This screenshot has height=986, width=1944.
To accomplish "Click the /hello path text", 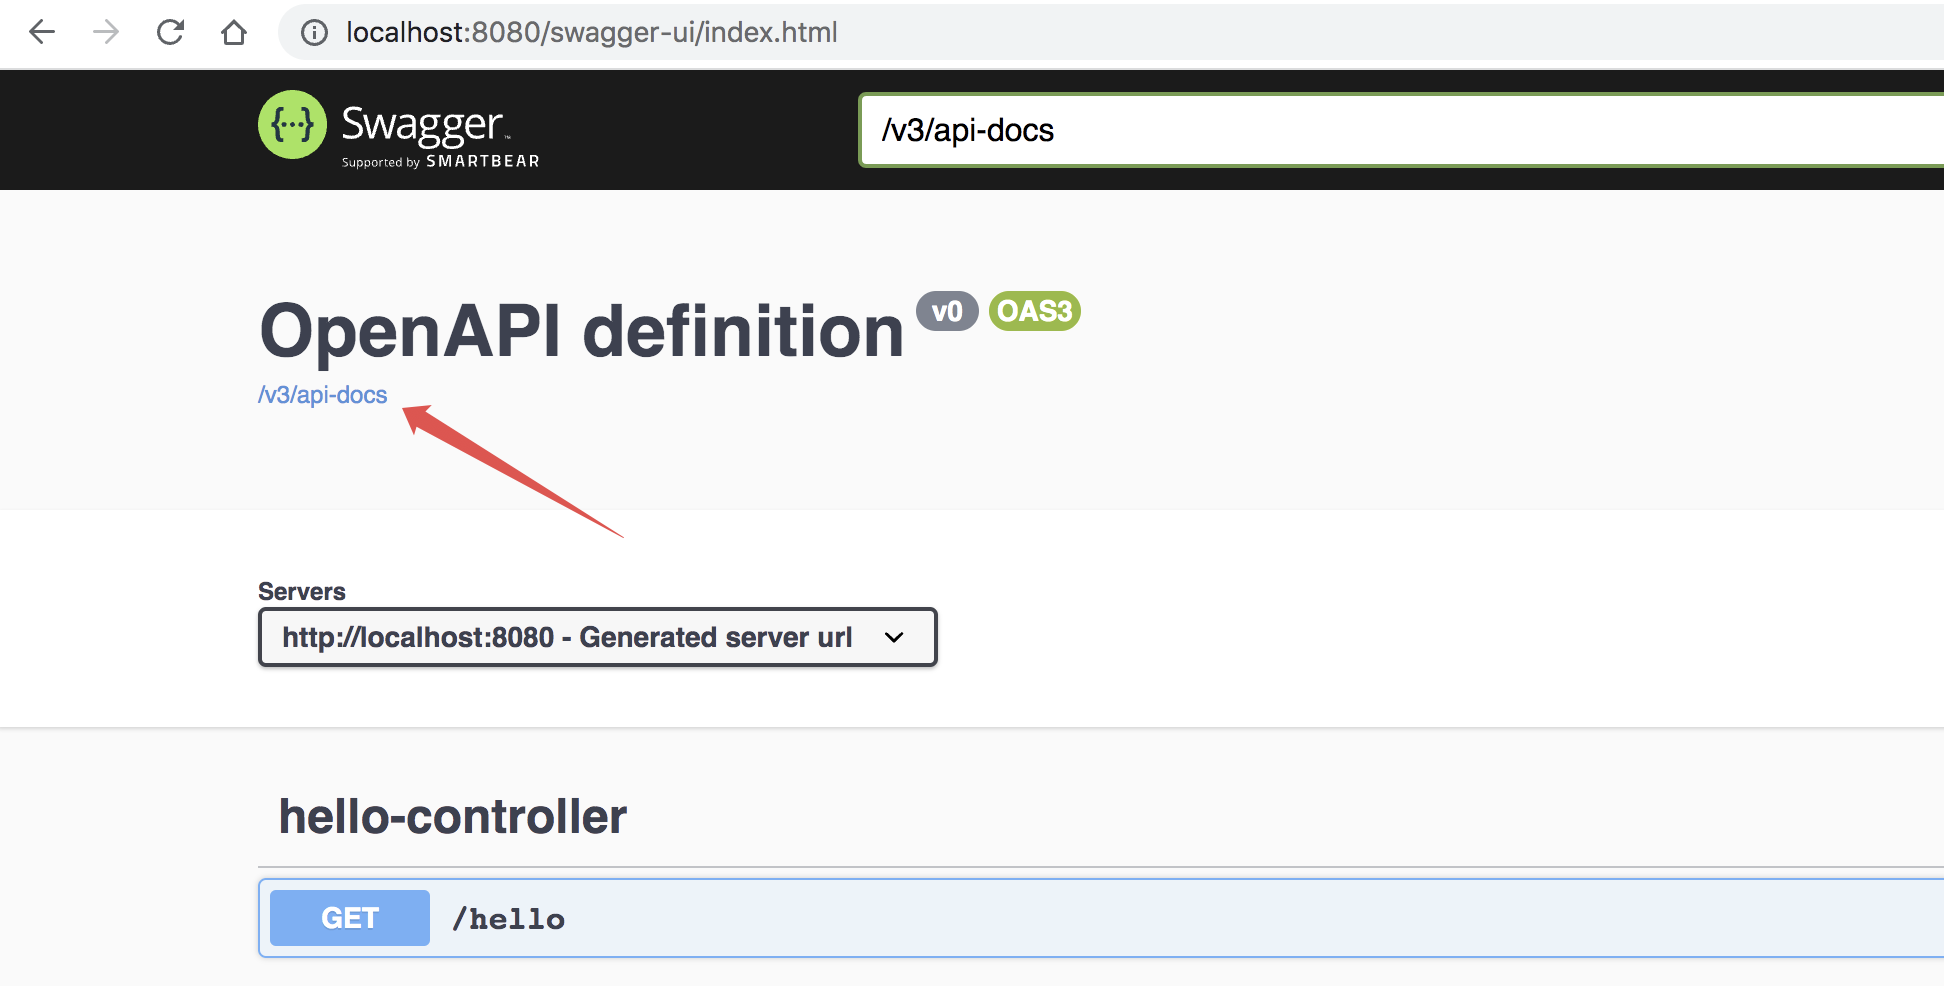I will pyautogui.click(x=508, y=919).
